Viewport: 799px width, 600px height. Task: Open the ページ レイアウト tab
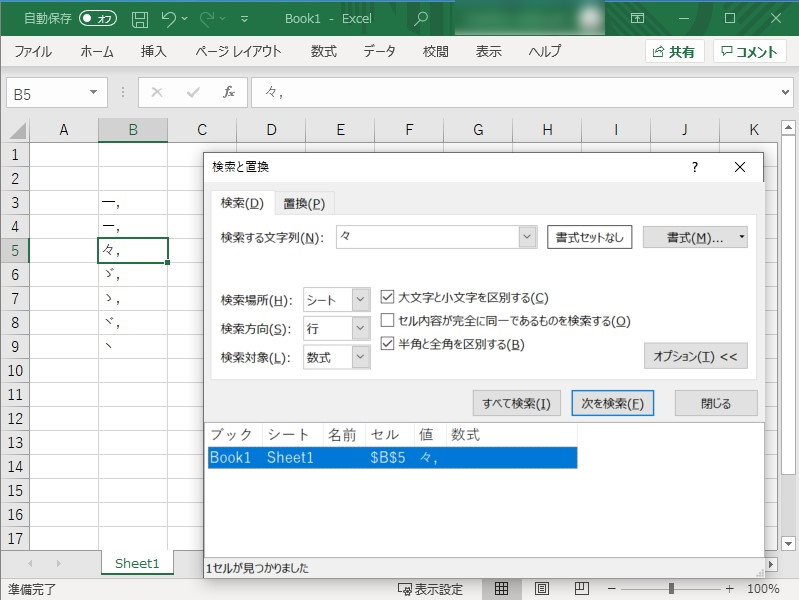click(x=238, y=51)
